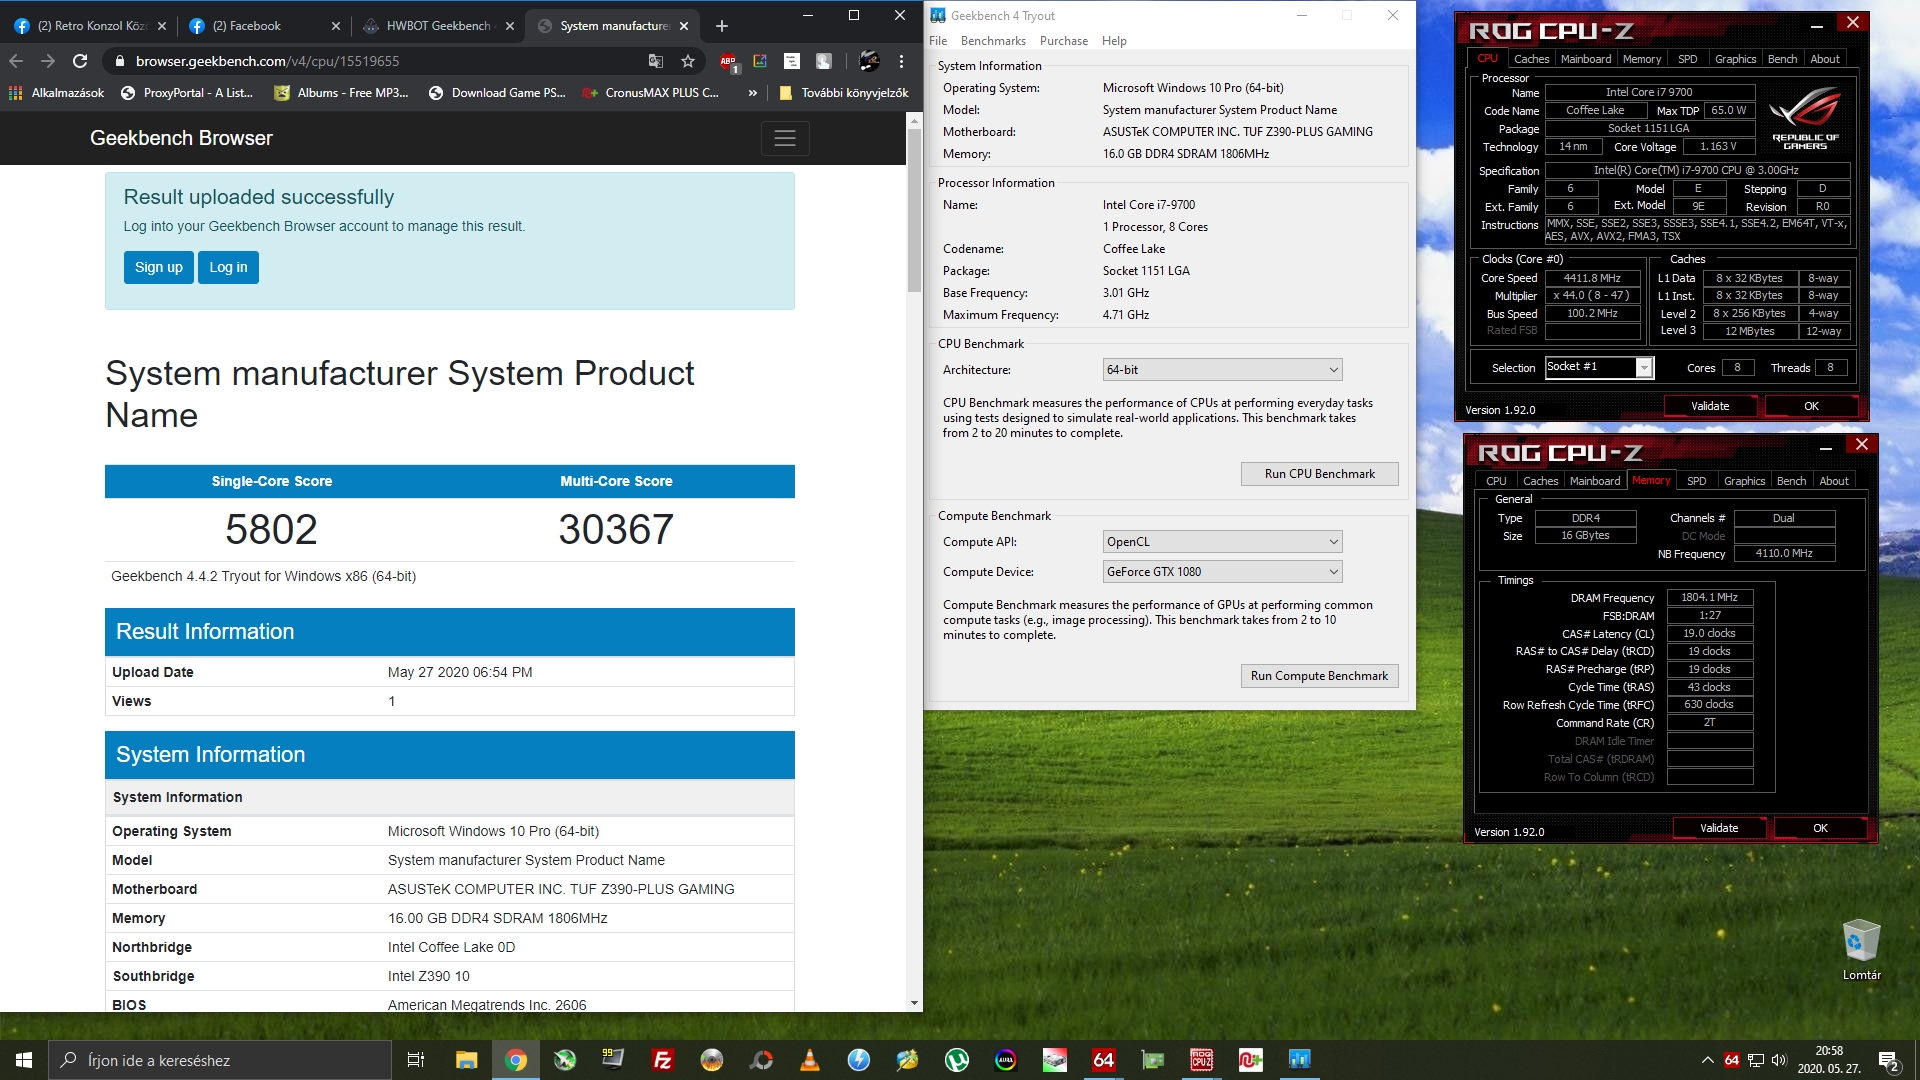Image resolution: width=1920 pixels, height=1080 pixels.
Task: Click Validate in the upper CPU-Z window
Action: pyautogui.click(x=1710, y=406)
